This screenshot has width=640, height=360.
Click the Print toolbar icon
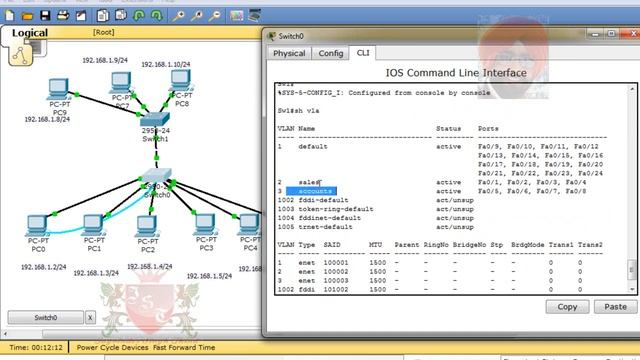63,16
